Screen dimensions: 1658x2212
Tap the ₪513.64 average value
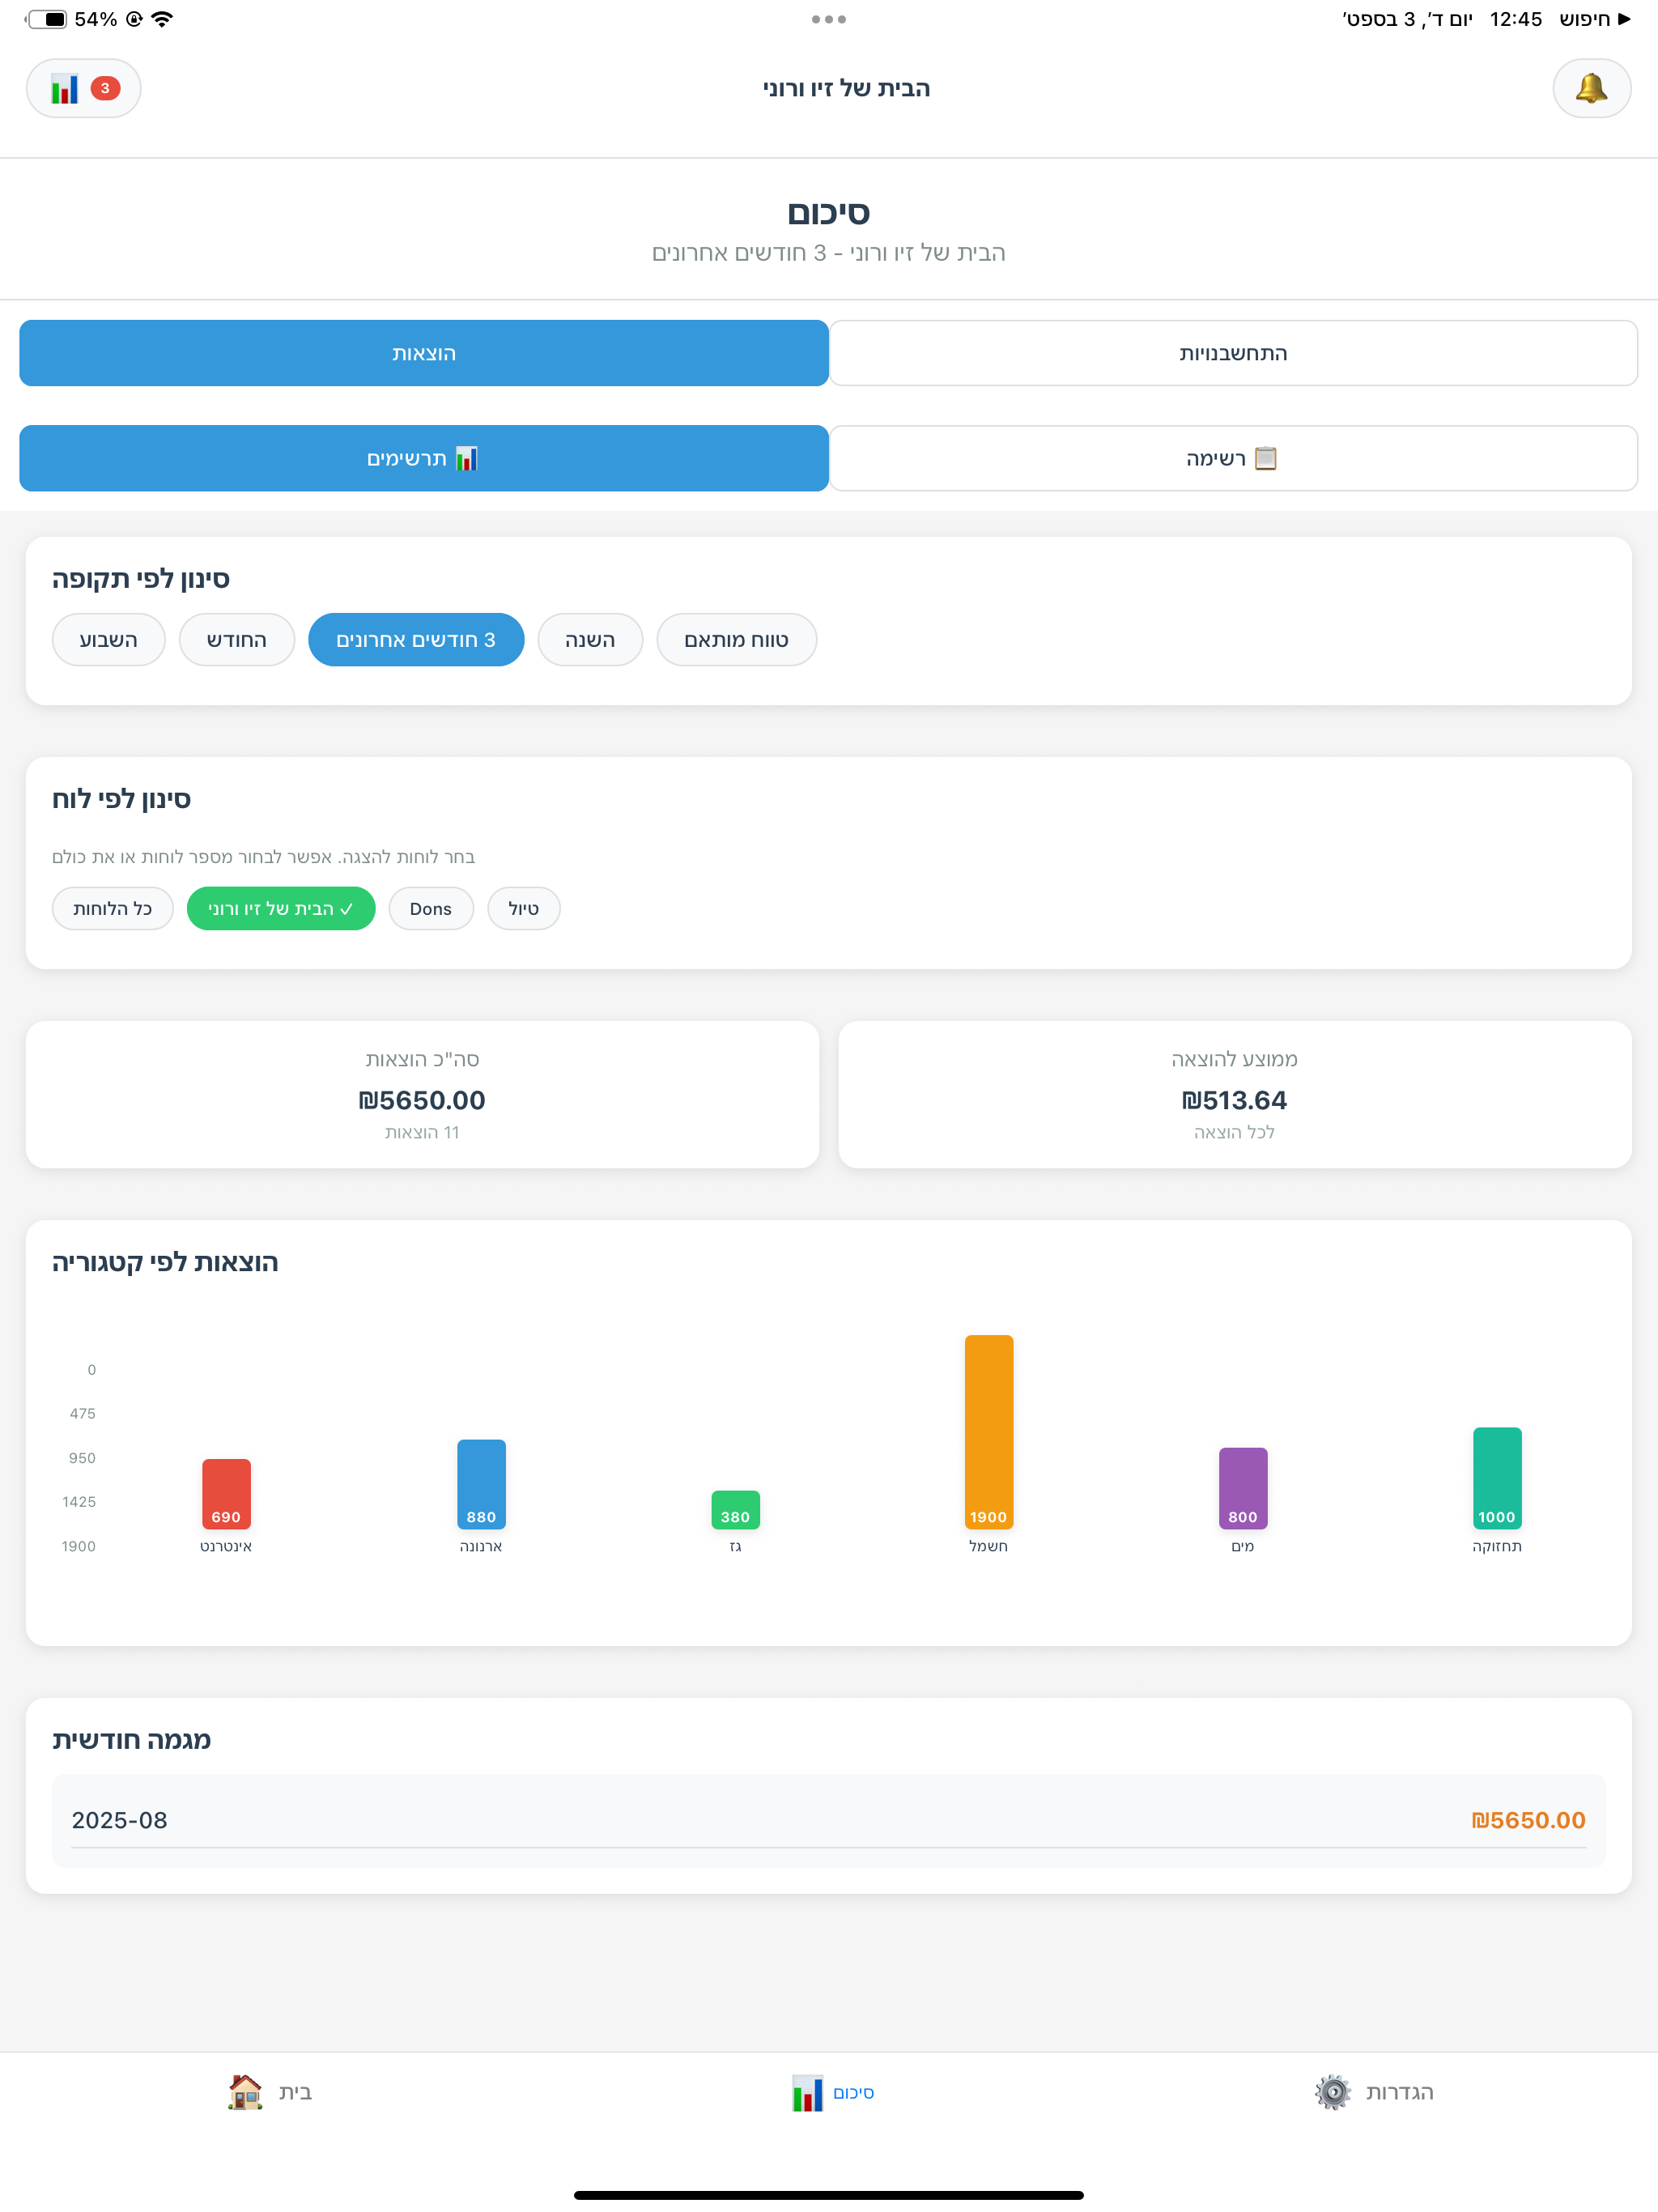1234,1100
